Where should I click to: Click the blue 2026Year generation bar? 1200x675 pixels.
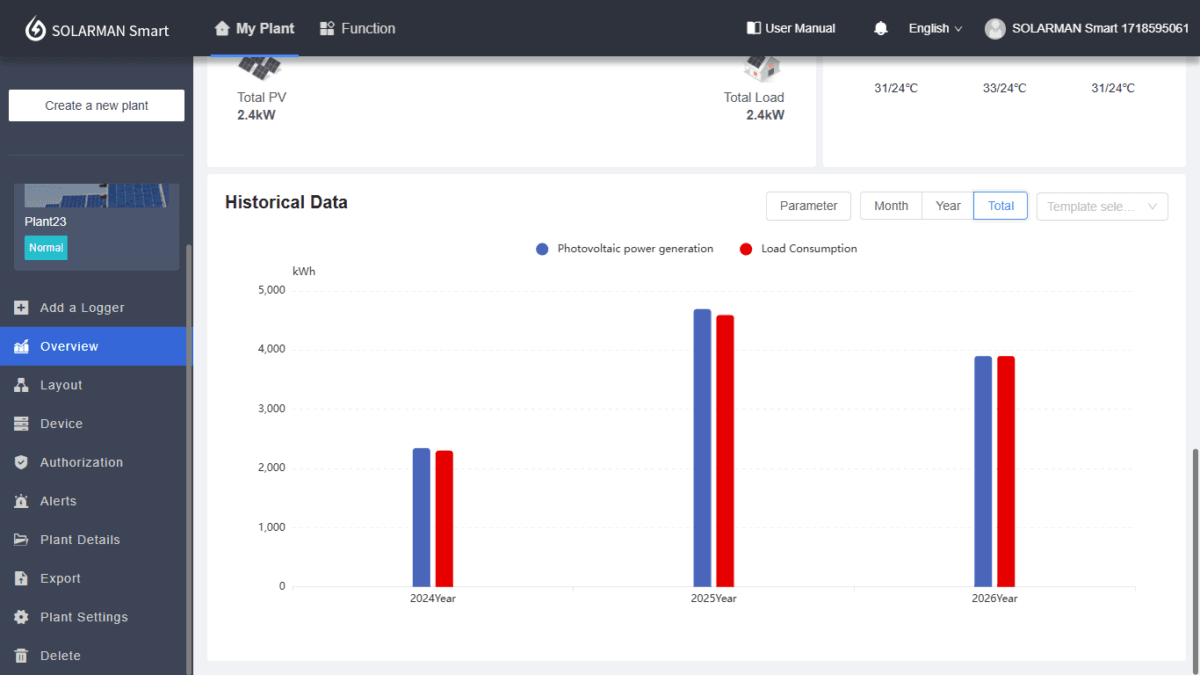[x=983, y=472]
